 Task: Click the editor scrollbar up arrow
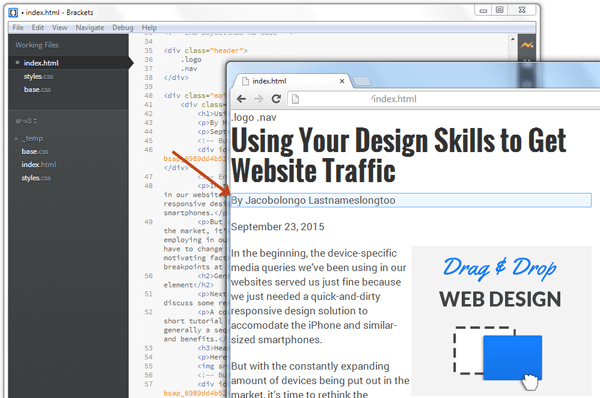point(513,39)
